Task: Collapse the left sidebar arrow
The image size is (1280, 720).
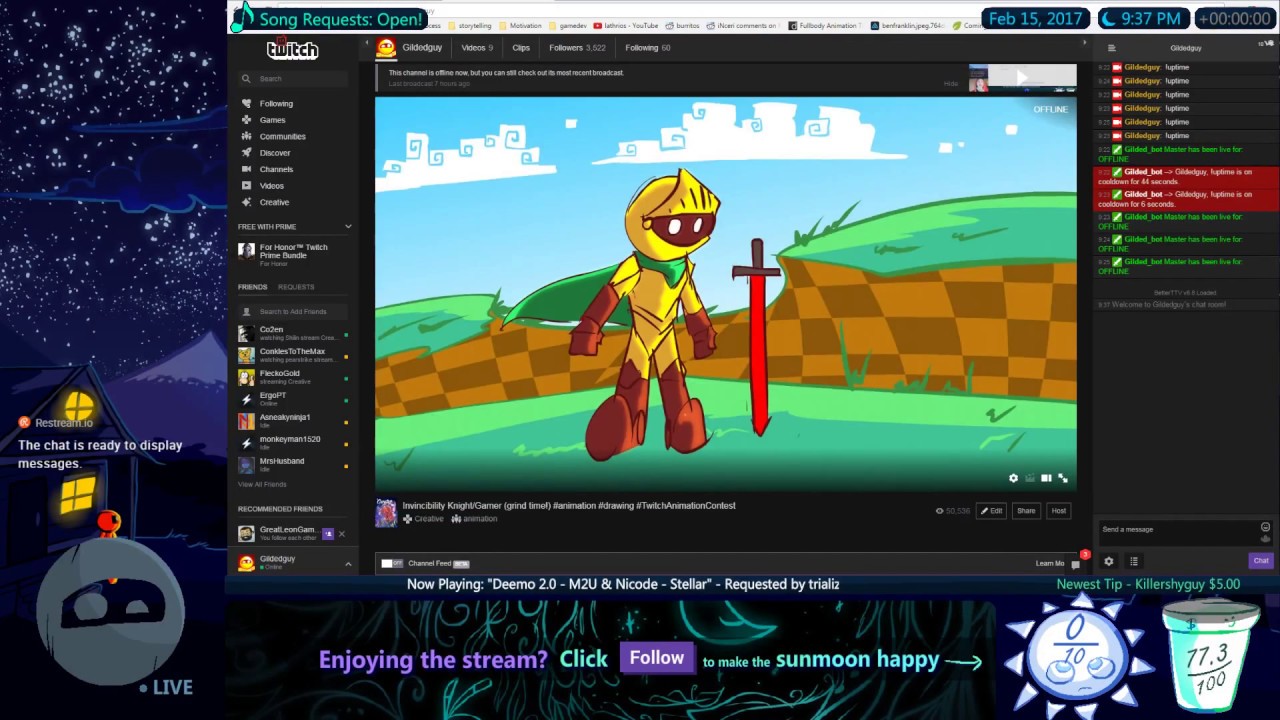Action: 366,42
